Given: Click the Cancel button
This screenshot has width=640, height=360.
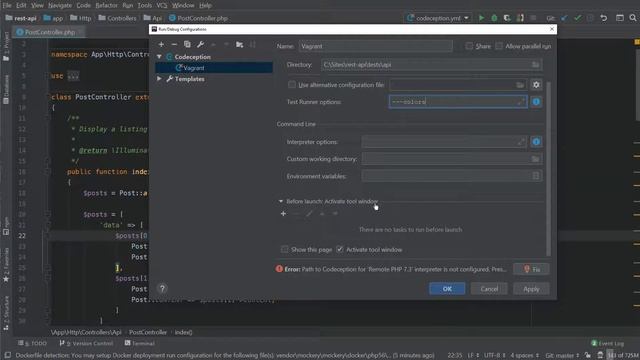Looking at the screenshot, I should click(489, 289).
